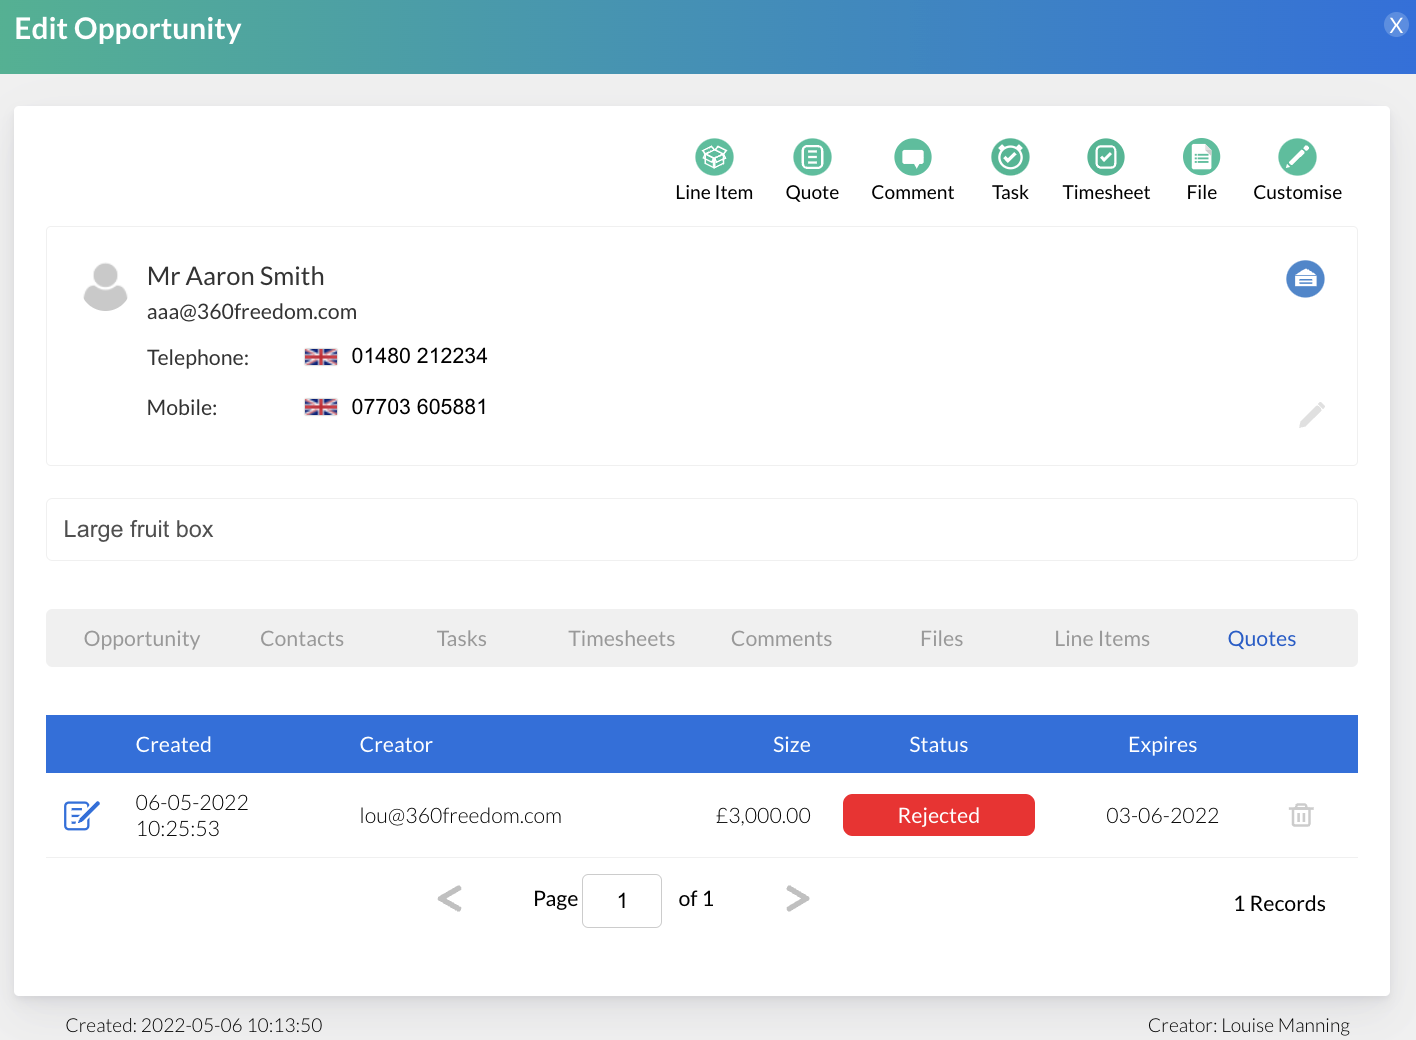Open the quote edit icon
Image resolution: width=1416 pixels, height=1040 pixels.
point(81,816)
